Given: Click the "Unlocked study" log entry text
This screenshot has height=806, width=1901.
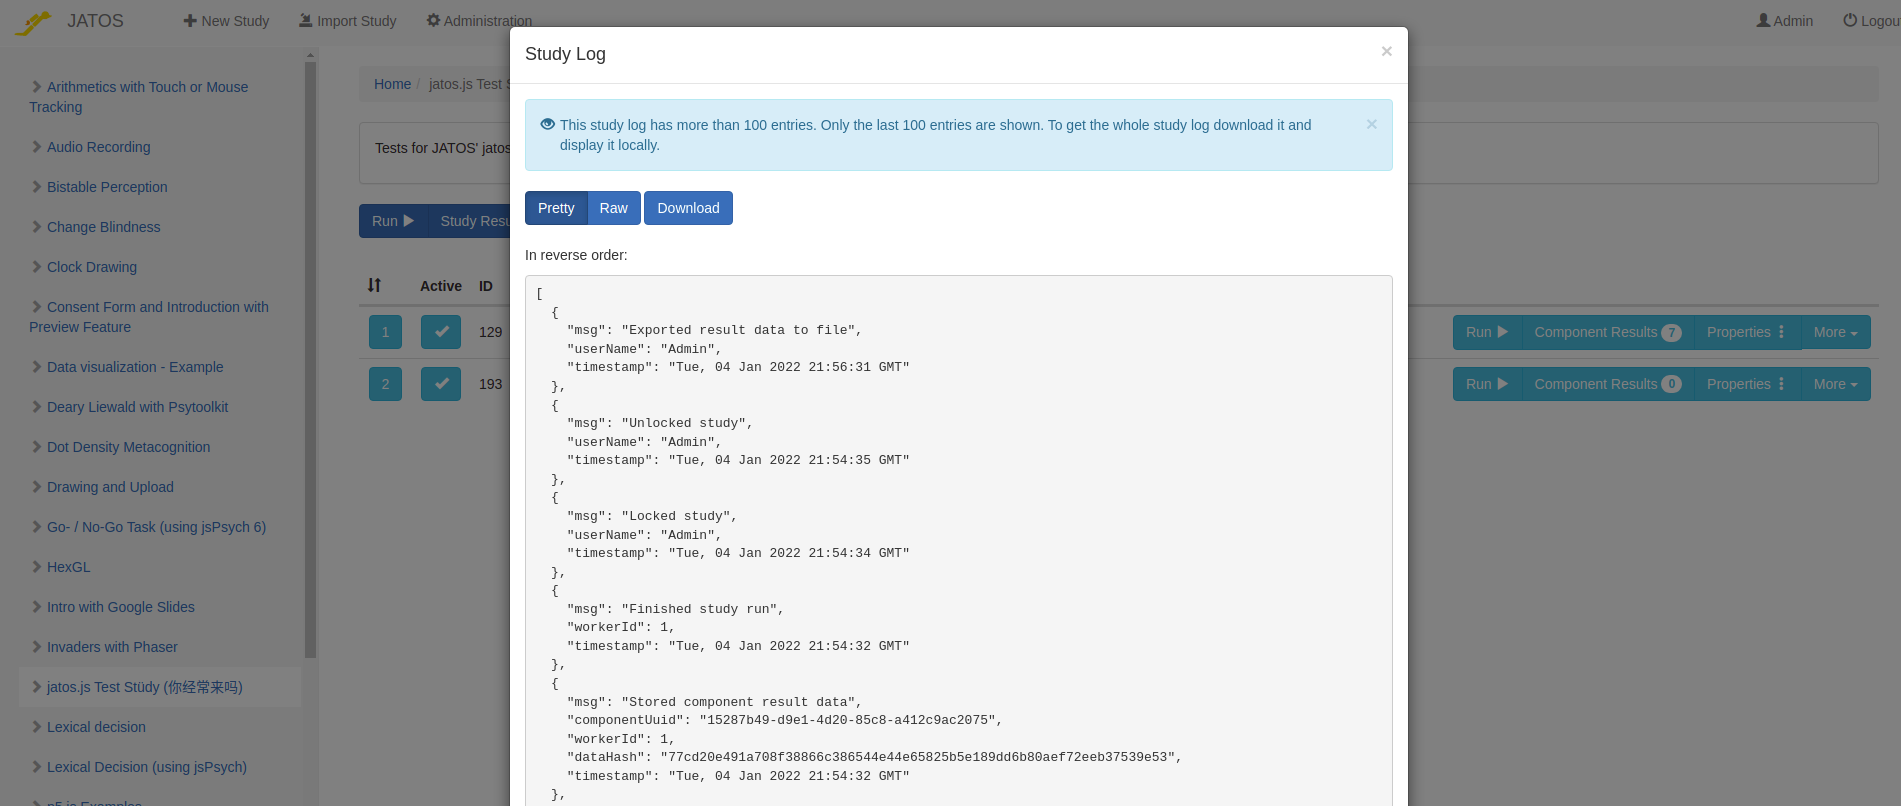Looking at the screenshot, I should click(x=660, y=423).
